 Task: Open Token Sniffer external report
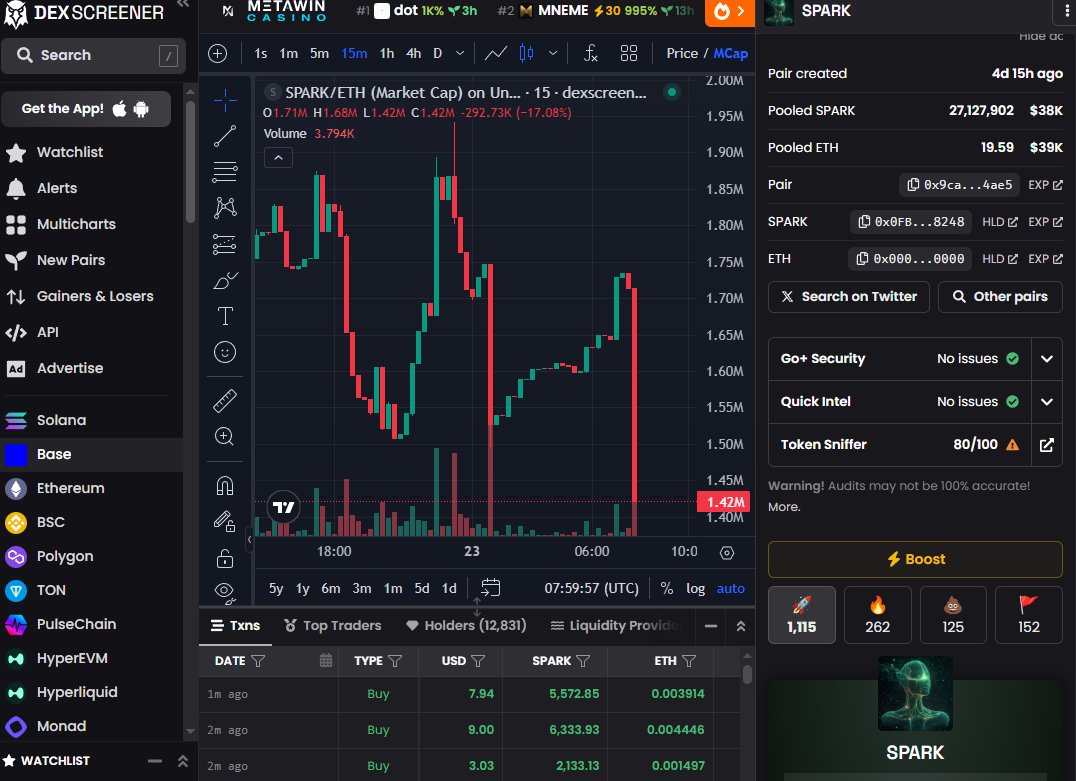pyautogui.click(x=1046, y=445)
